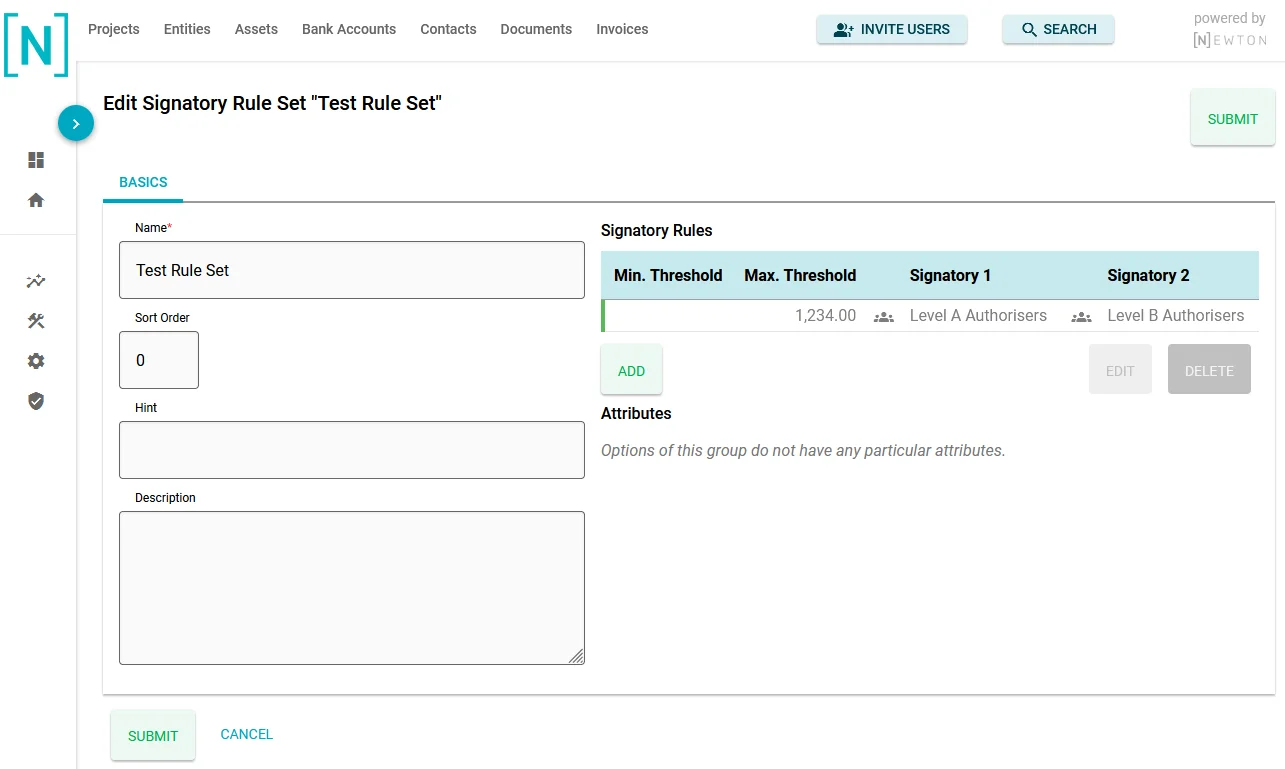Click the Min. Threshold column header
The width and height of the screenshot is (1285, 769).
click(x=668, y=276)
